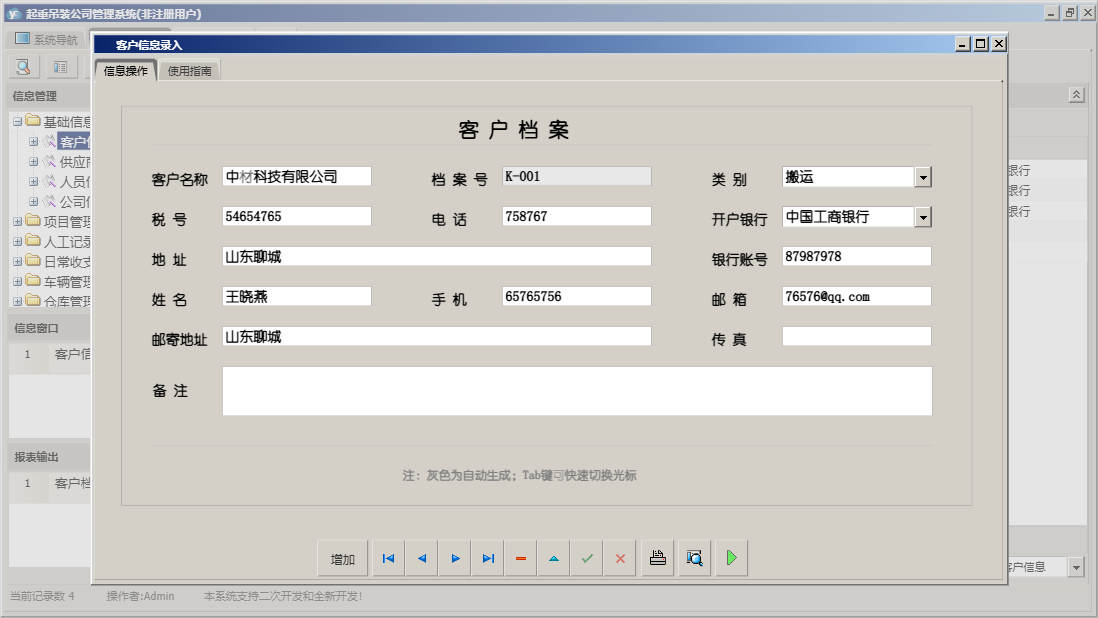Screen dimensions: 1098x618
Task: Confirm the record with the green check
Action: tap(587, 558)
